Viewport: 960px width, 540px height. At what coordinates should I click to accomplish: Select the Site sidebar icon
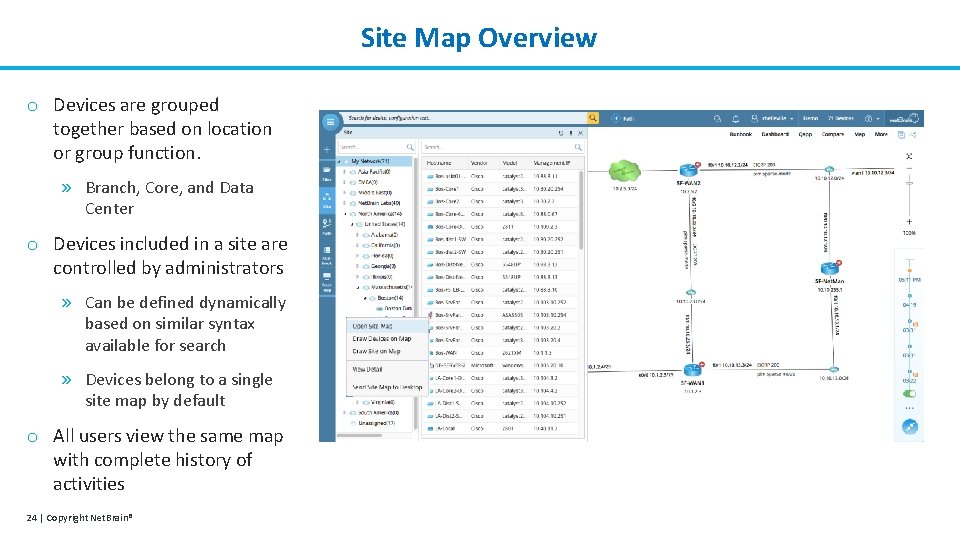[327, 200]
